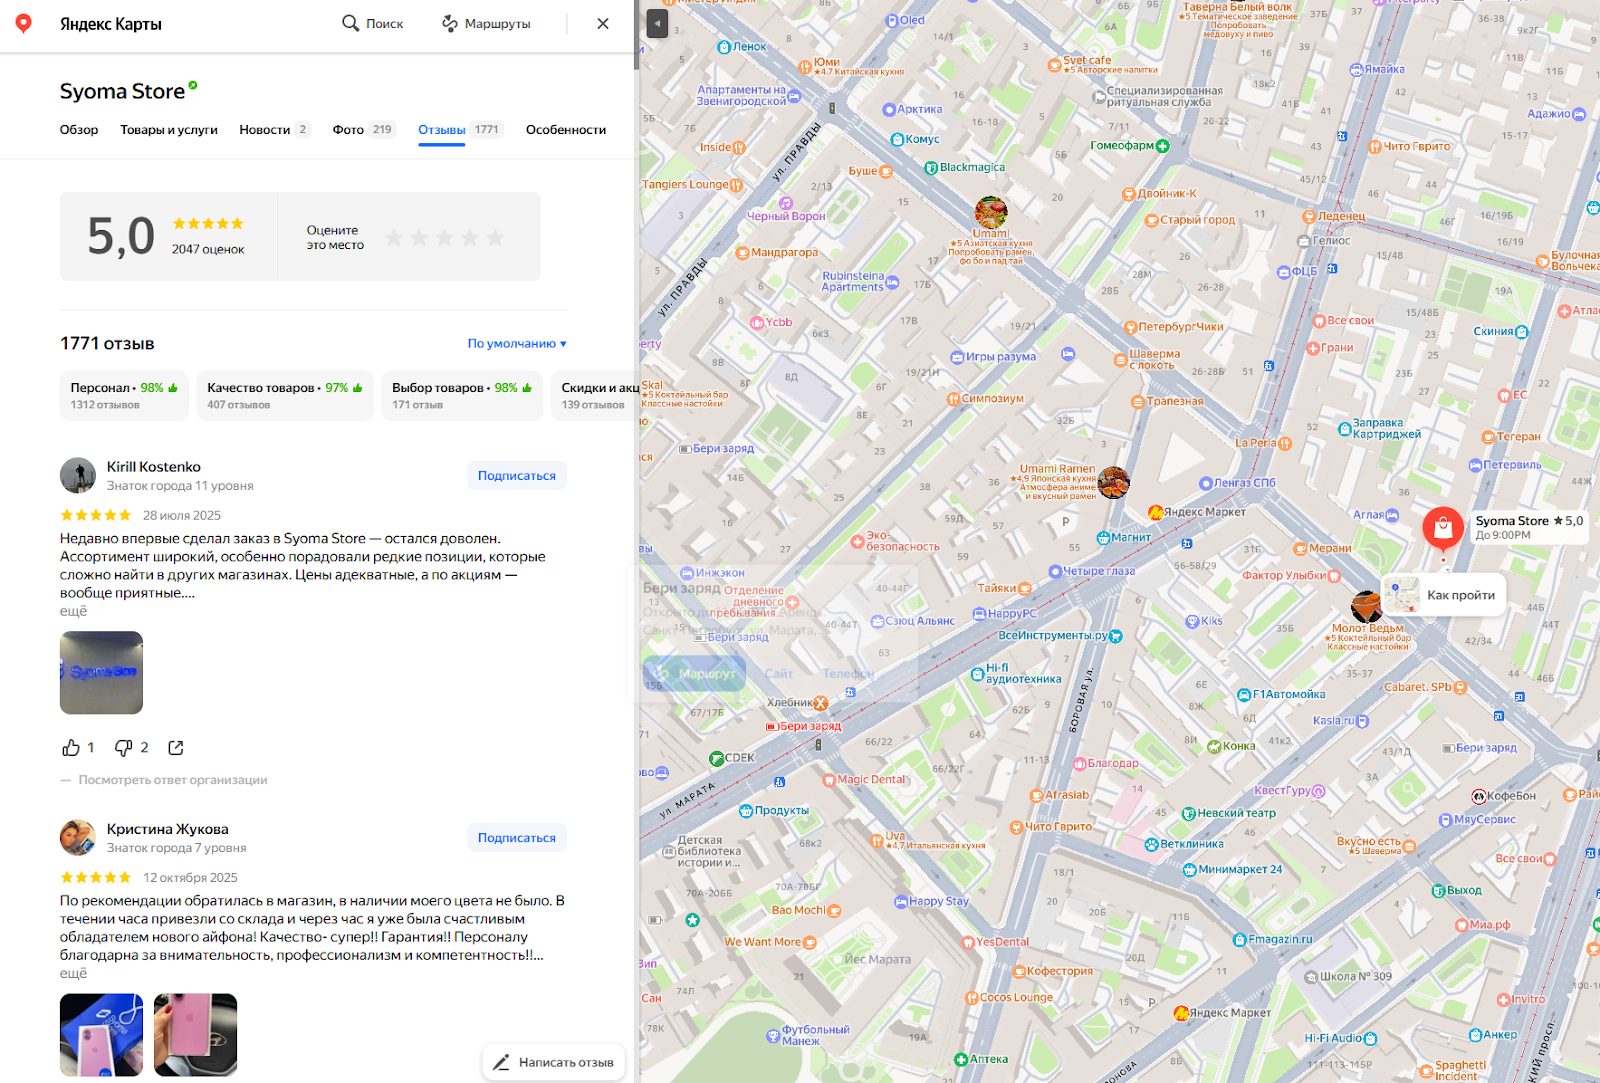Click the Yandex Maps red pin logo

(24, 23)
